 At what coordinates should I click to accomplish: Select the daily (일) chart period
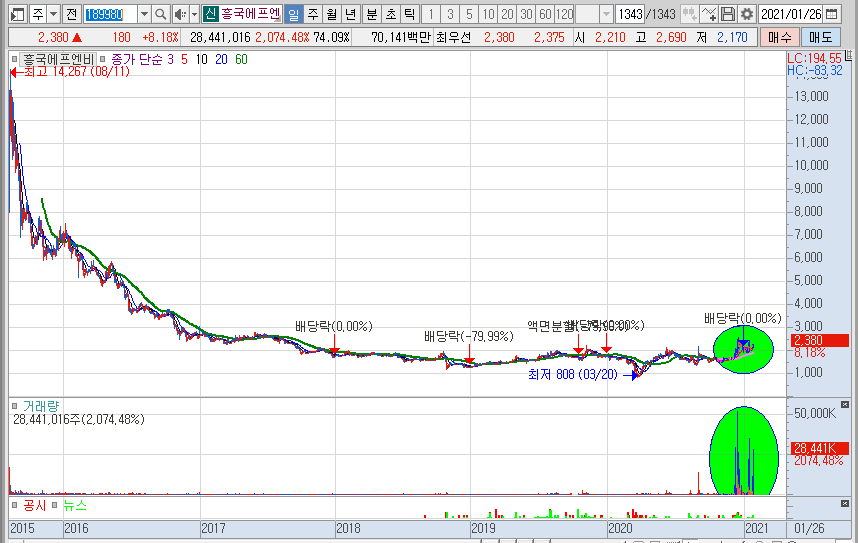tap(293, 14)
